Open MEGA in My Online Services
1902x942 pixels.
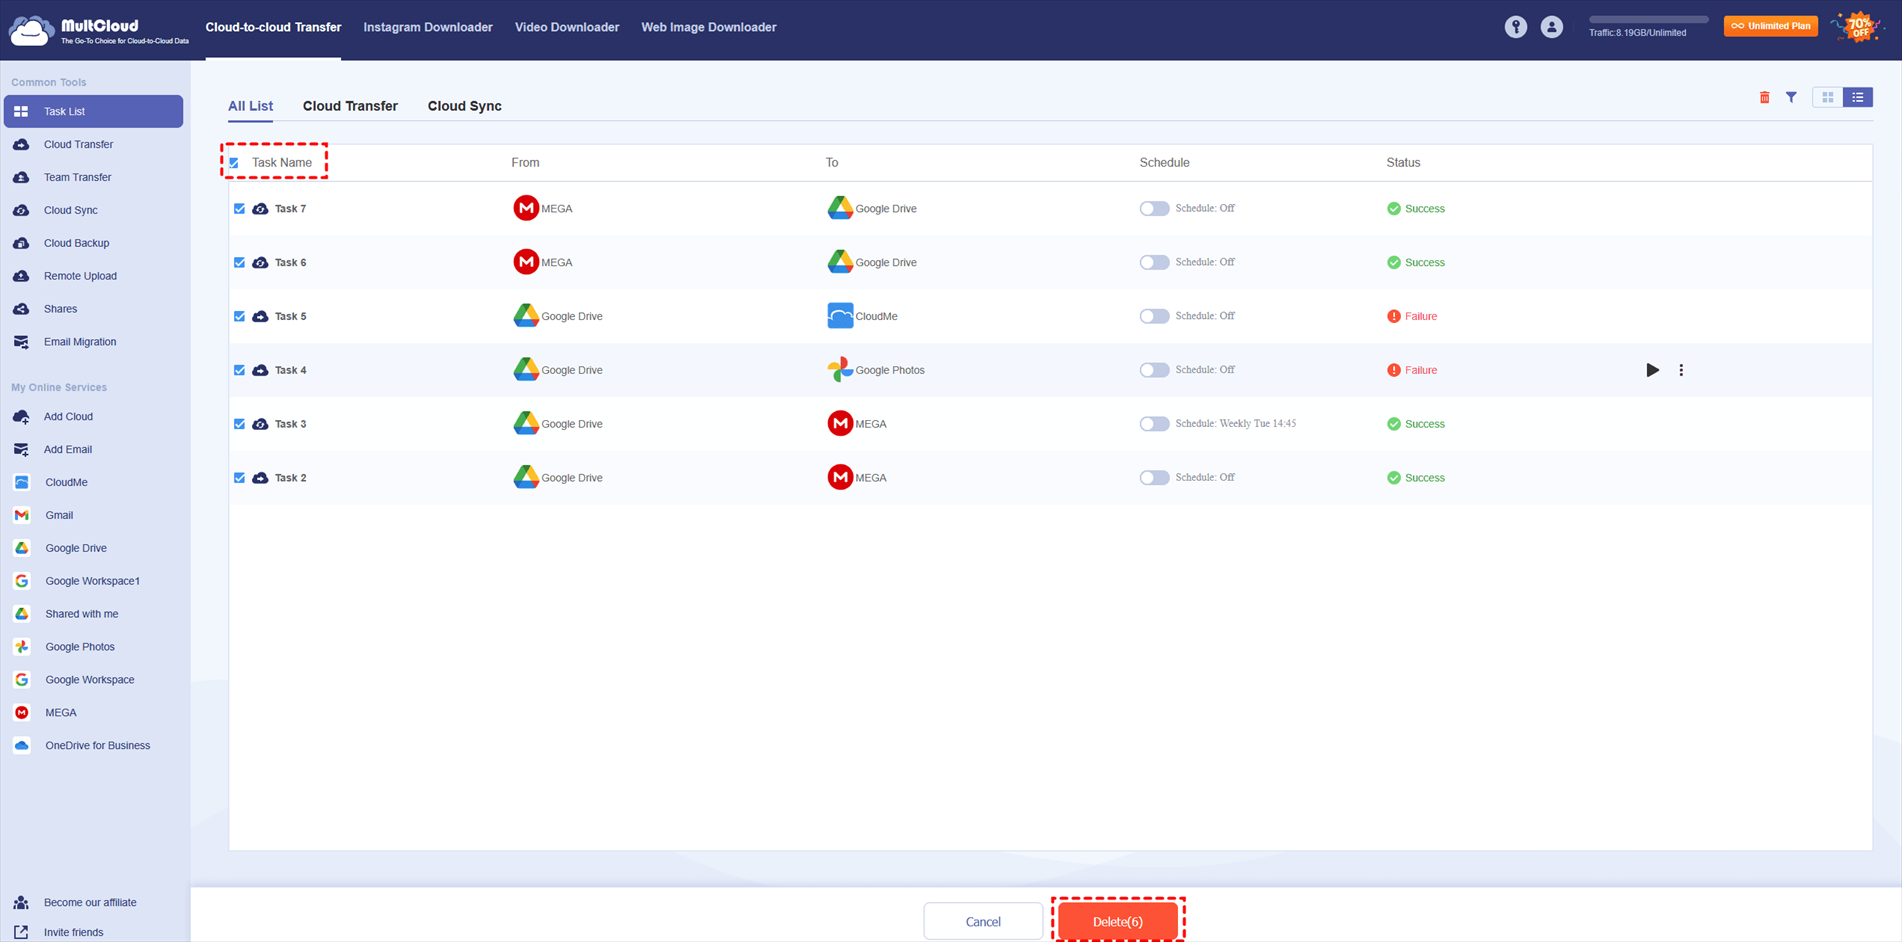[60, 712]
